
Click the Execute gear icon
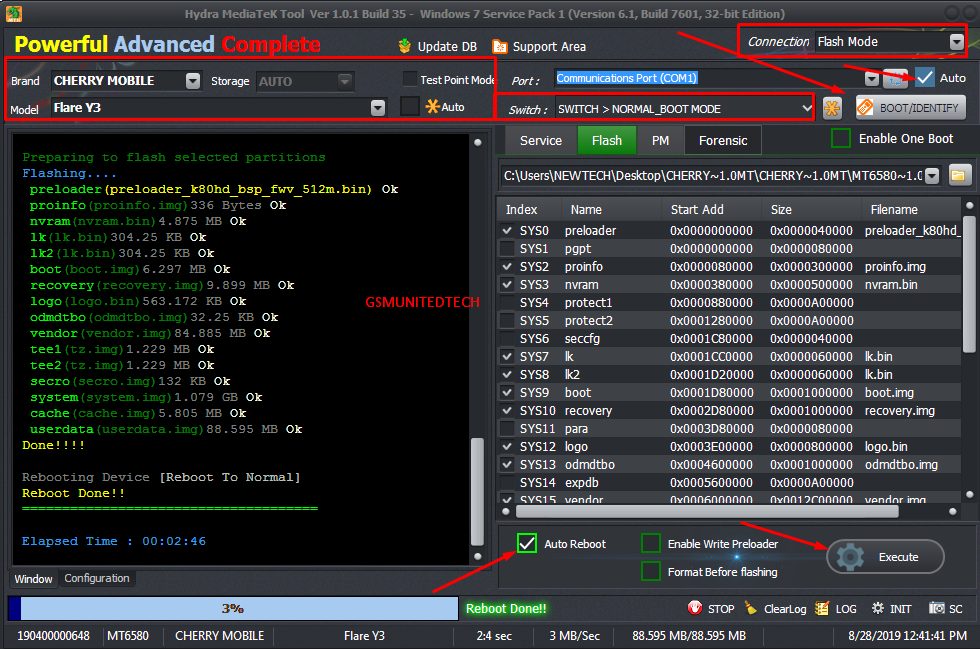tap(850, 556)
